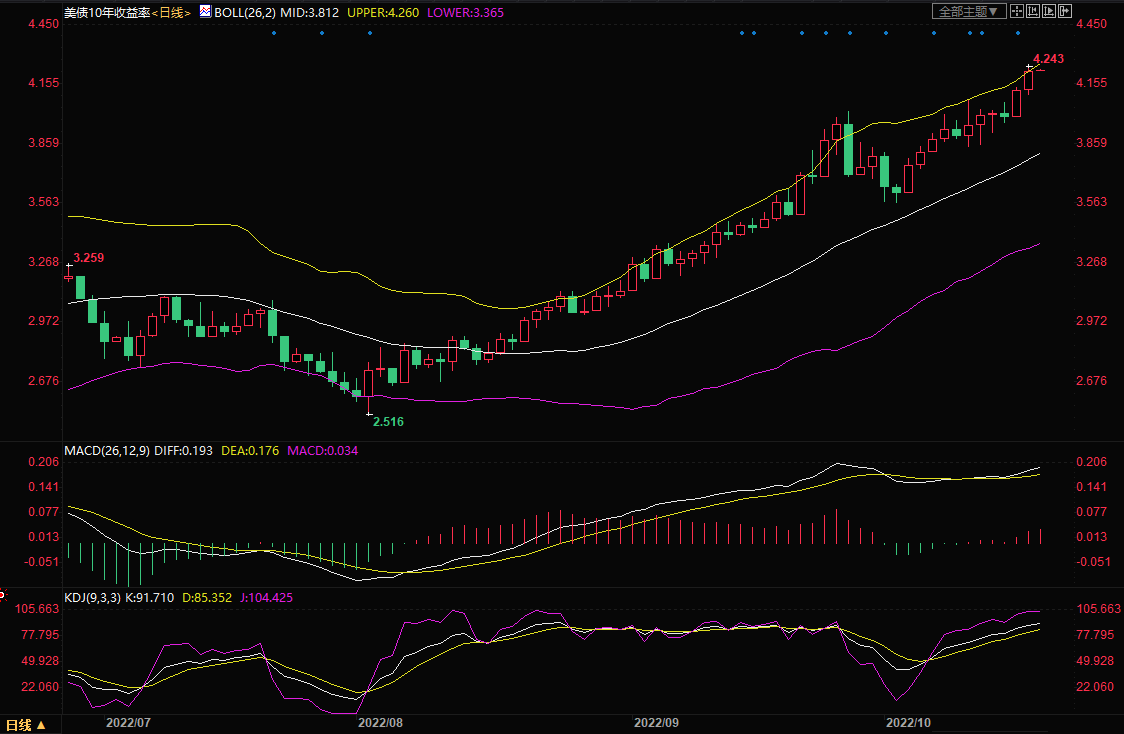The width and height of the screenshot is (1124, 734).
Task: Select the MACD(26,12,9) indicator label
Action: click(x=107, y=451)
